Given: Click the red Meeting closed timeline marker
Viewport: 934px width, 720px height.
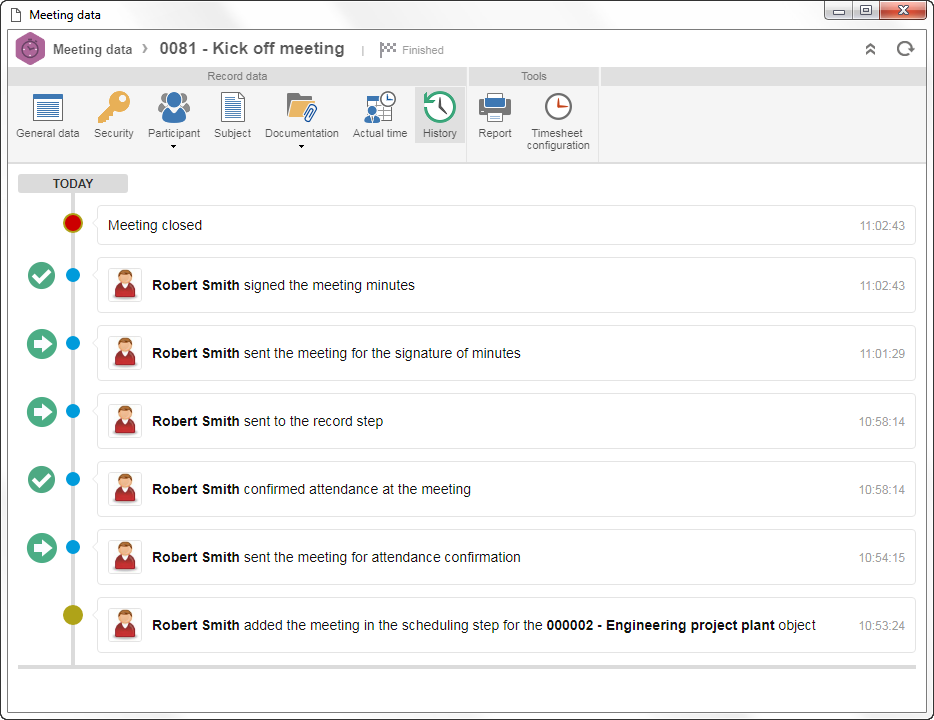Looking at the screenshot, I should click(73, 223).
